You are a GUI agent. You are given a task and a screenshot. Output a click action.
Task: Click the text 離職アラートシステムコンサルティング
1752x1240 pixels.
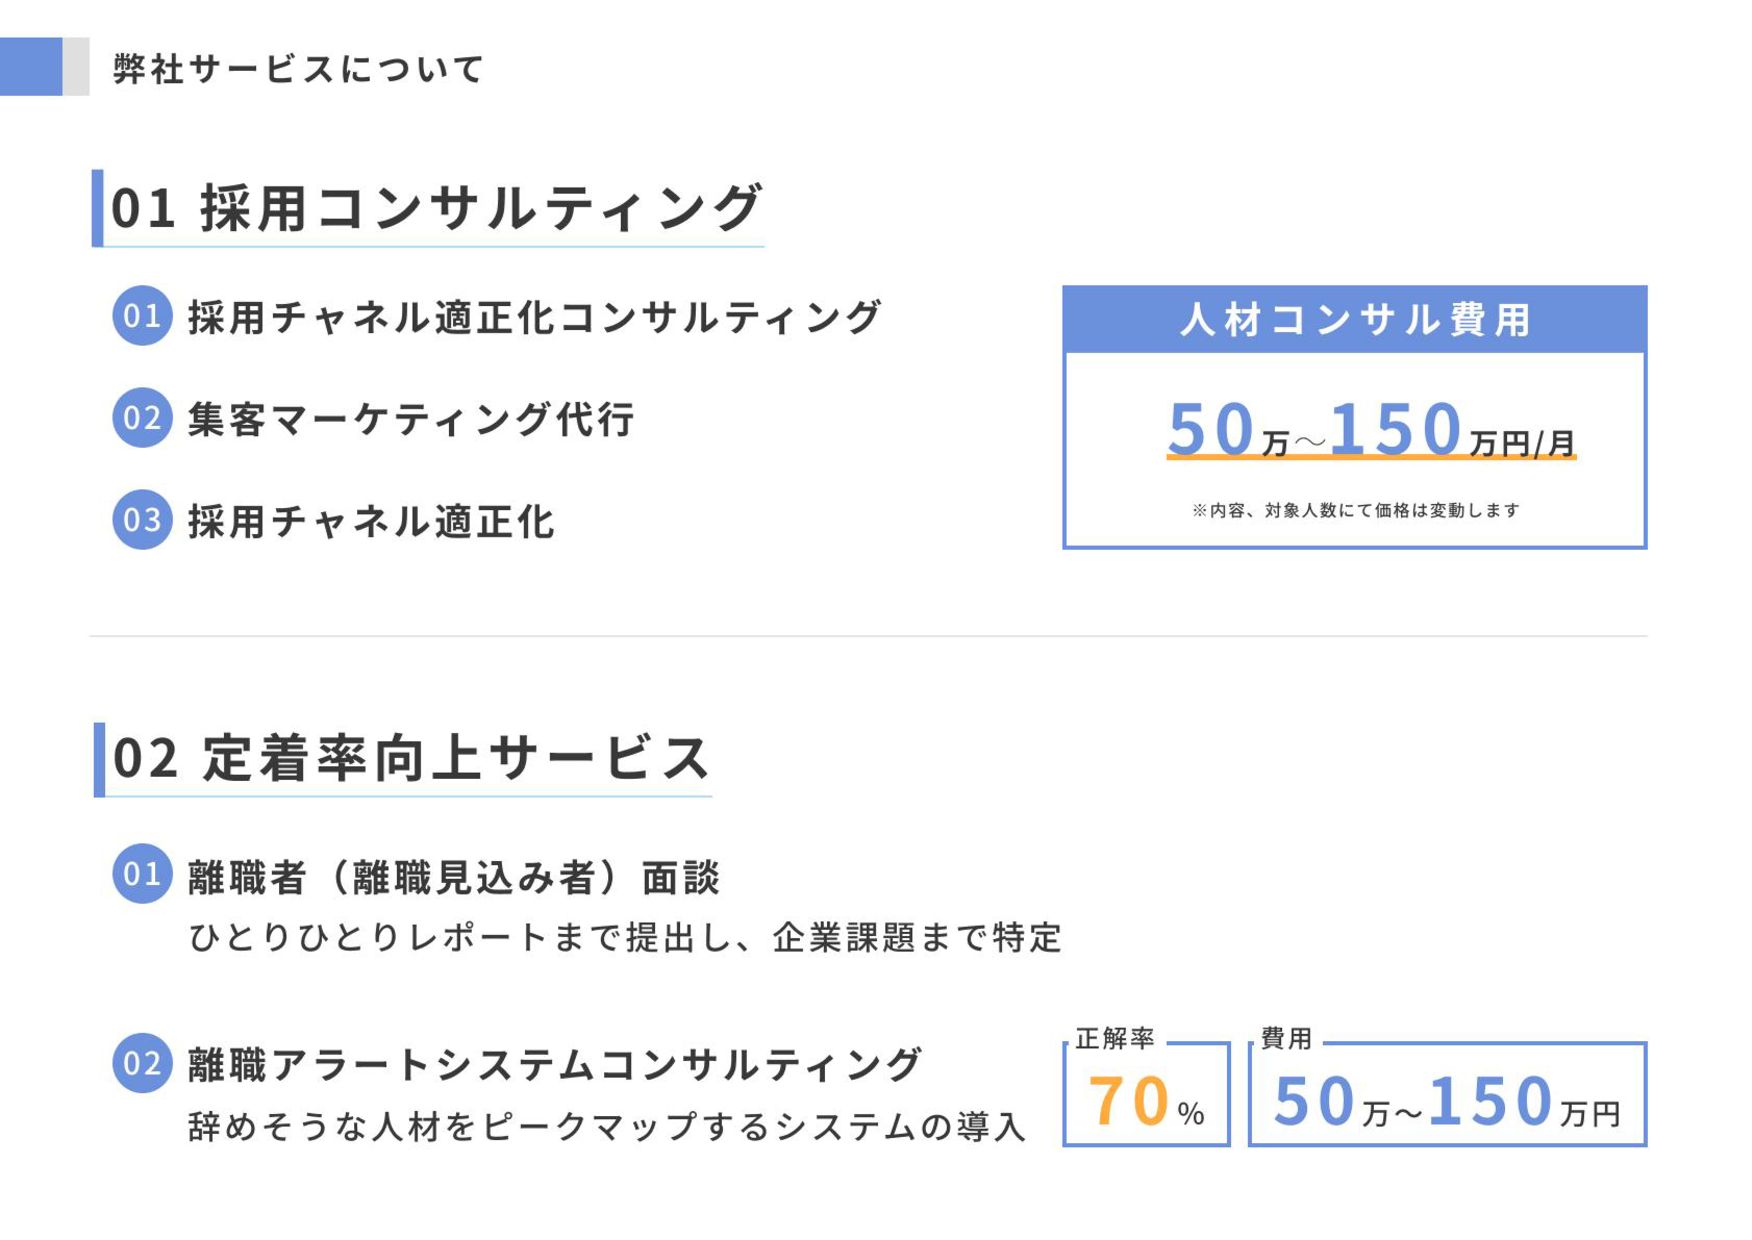pyautogui.click(x=554, y=1065)
